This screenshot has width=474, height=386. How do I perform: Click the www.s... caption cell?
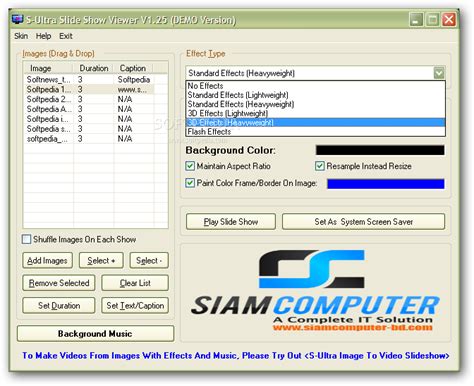134,89
